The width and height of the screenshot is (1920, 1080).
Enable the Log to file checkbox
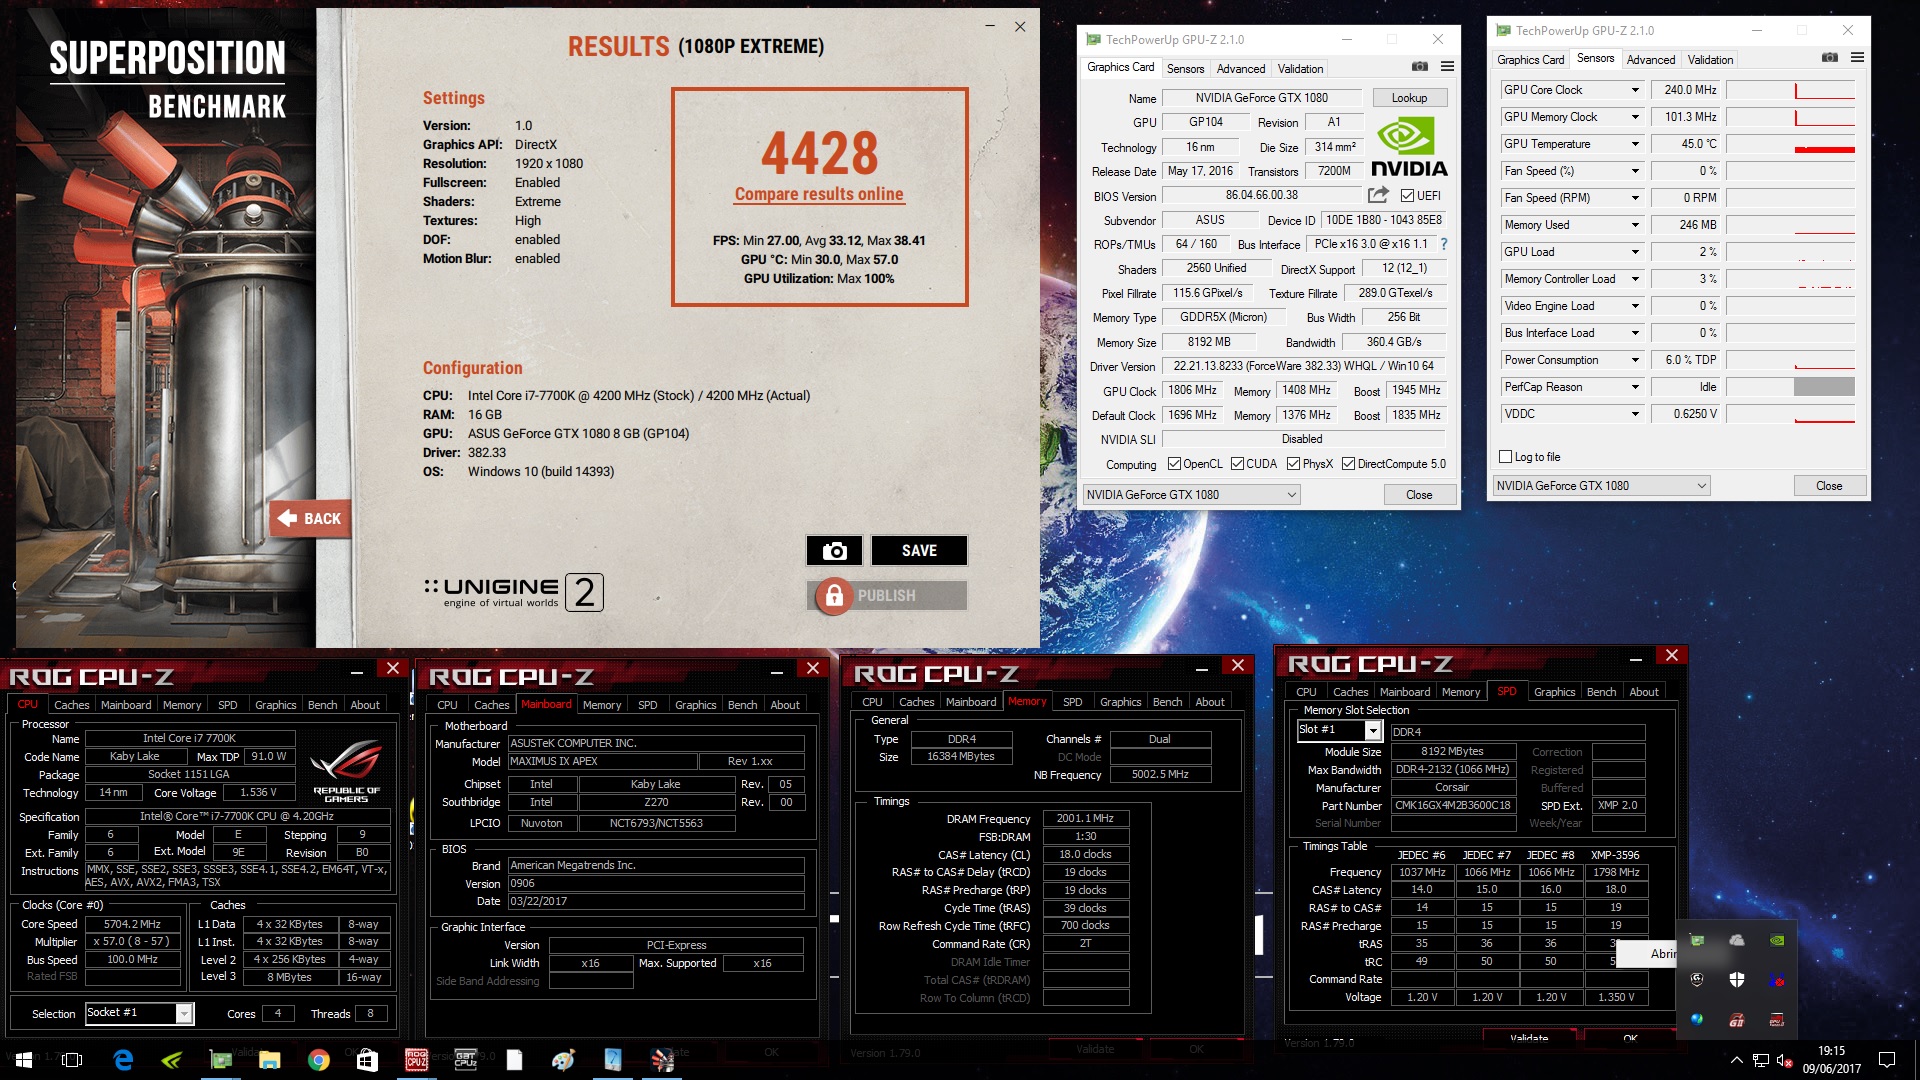click(1505, 457)
